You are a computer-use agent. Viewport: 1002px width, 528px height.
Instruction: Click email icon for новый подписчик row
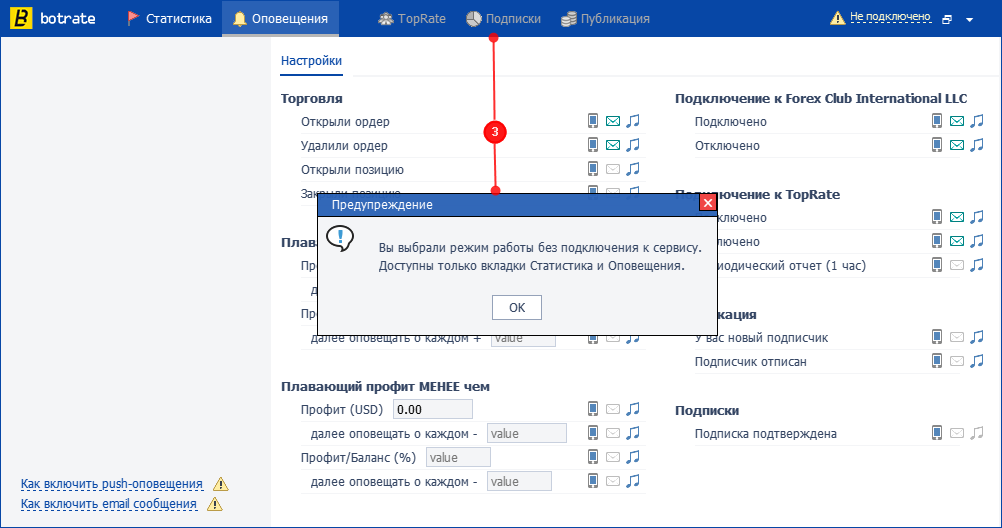[957, 337]
